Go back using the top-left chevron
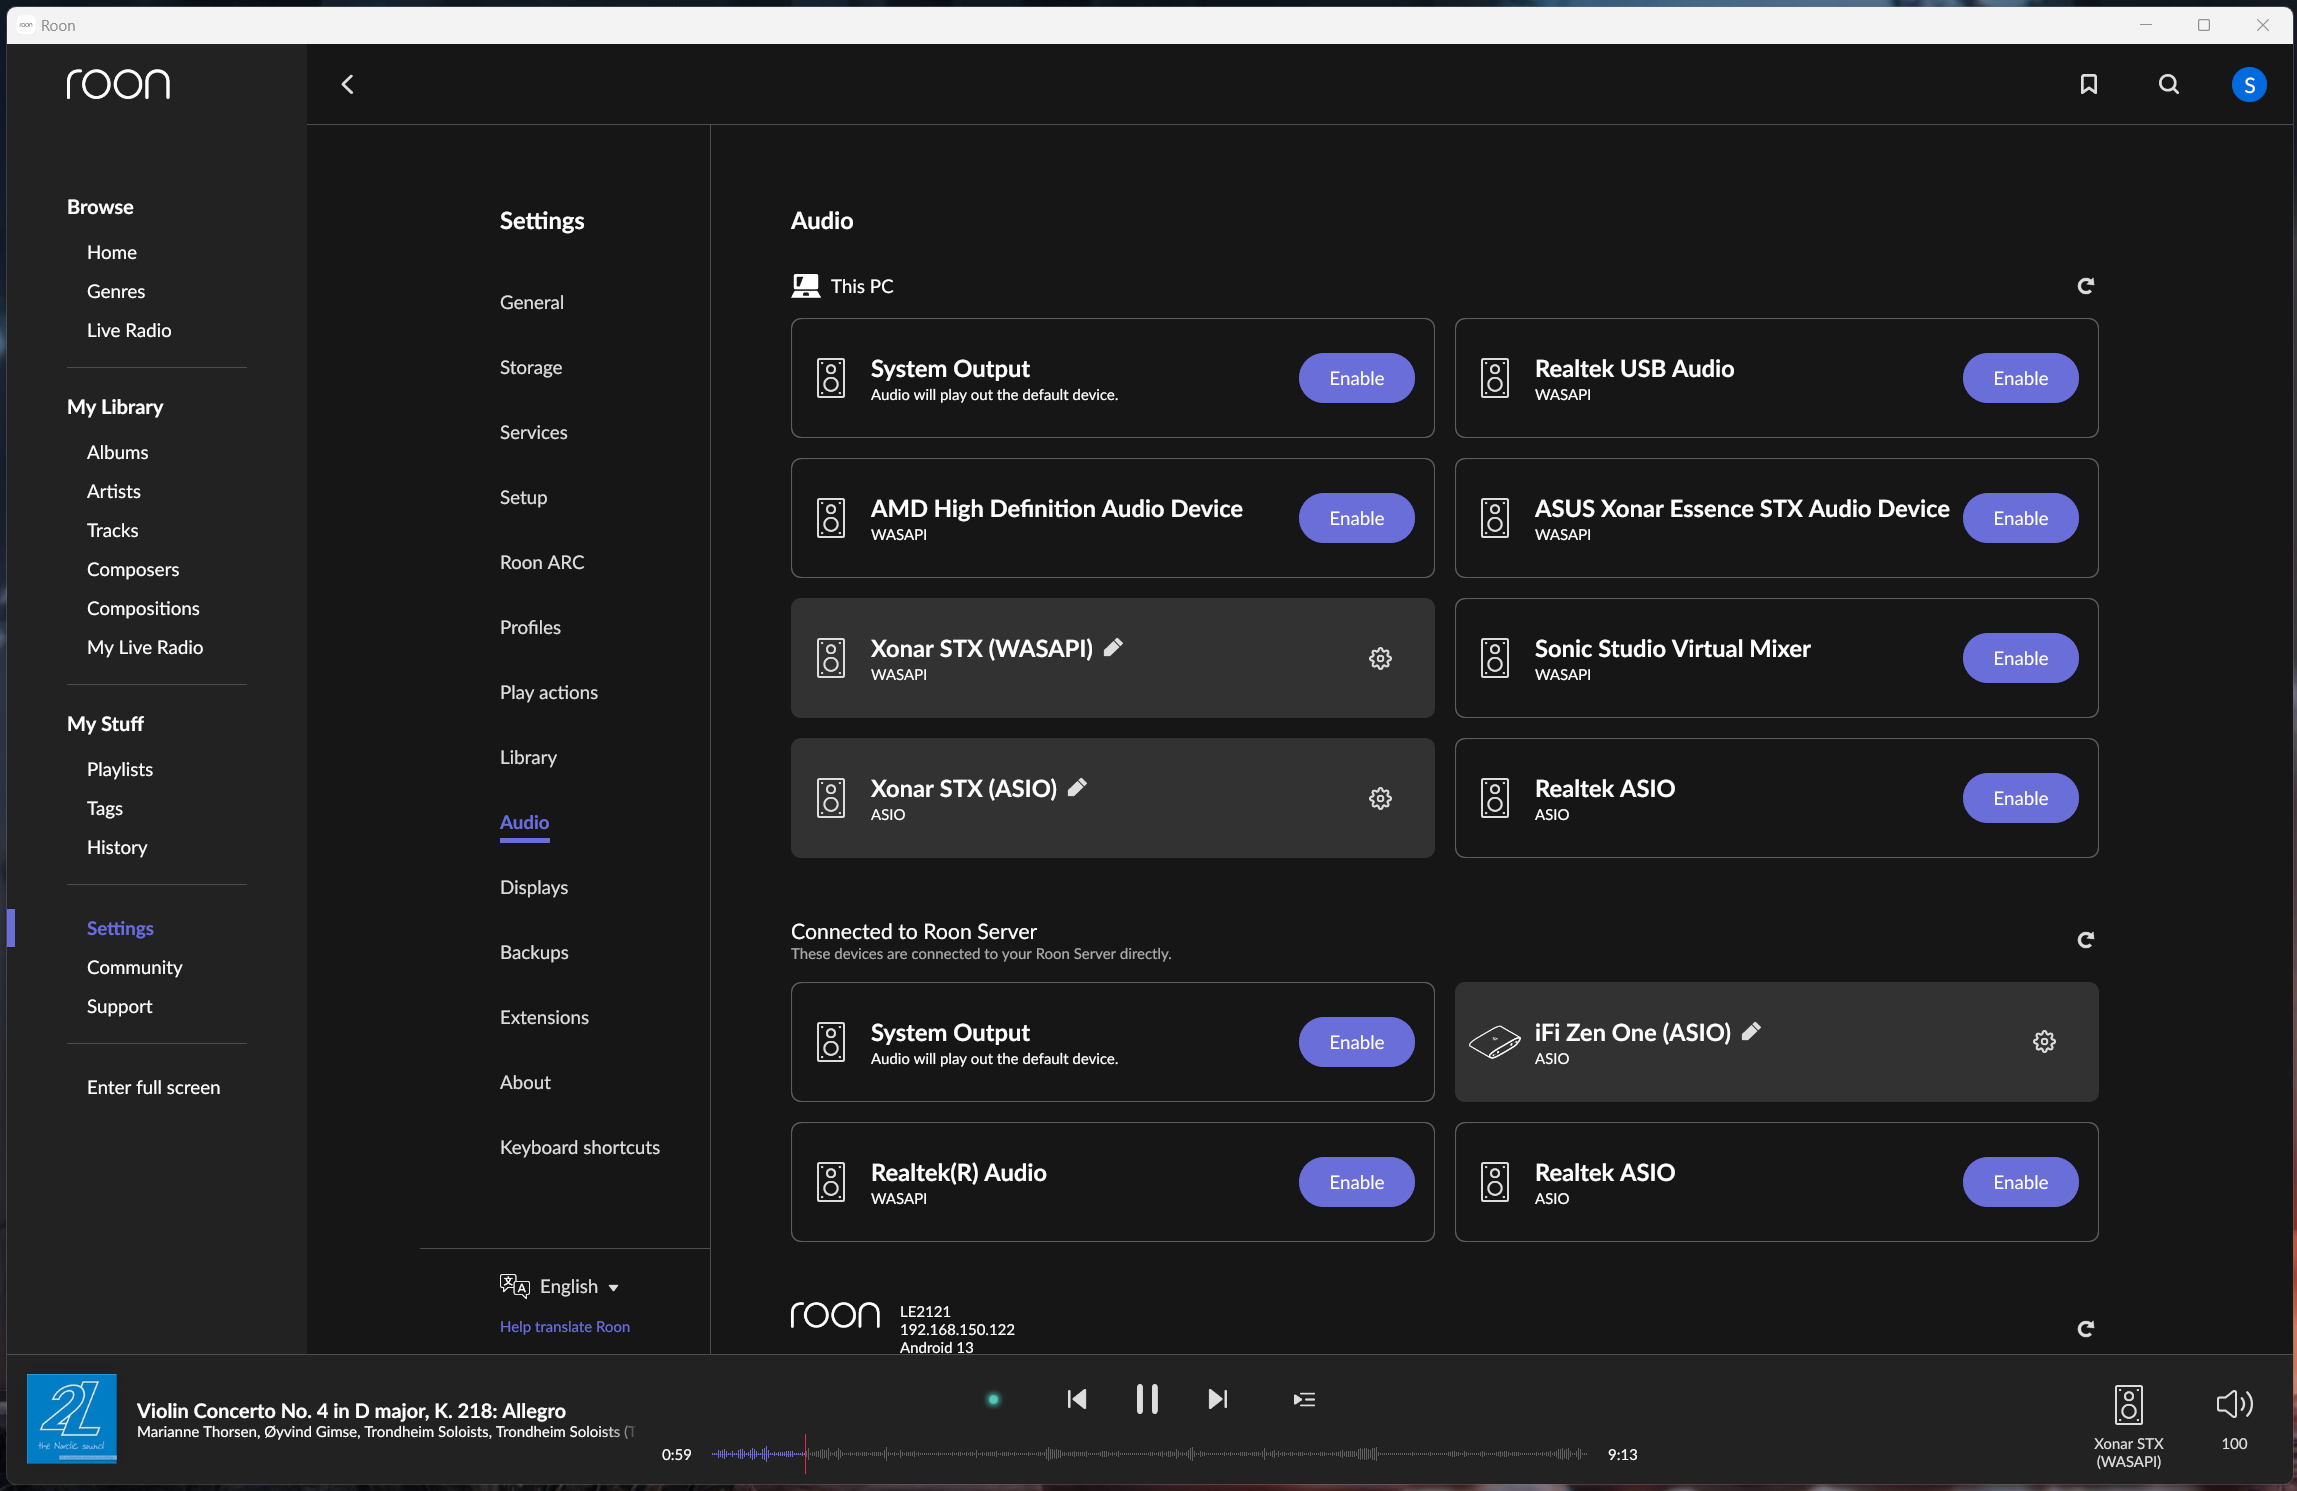The width and height of the screenshot is (2297, 1491). [346, 84]
